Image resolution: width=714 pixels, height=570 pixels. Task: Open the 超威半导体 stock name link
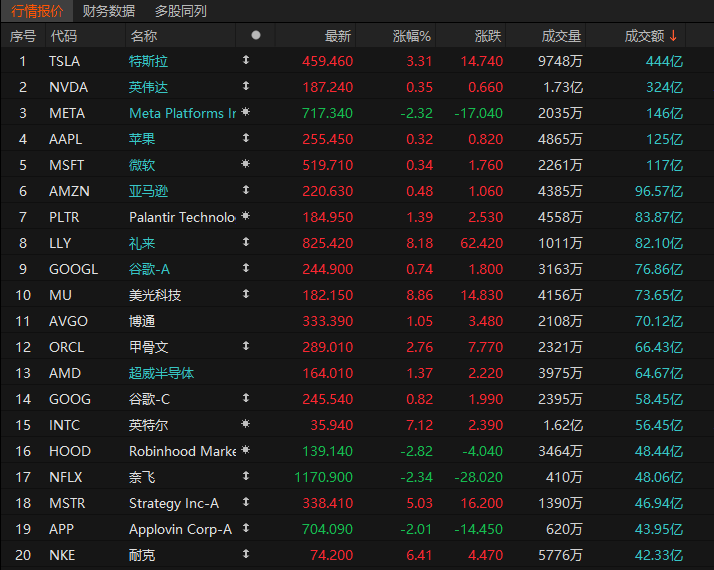(161, 373)
